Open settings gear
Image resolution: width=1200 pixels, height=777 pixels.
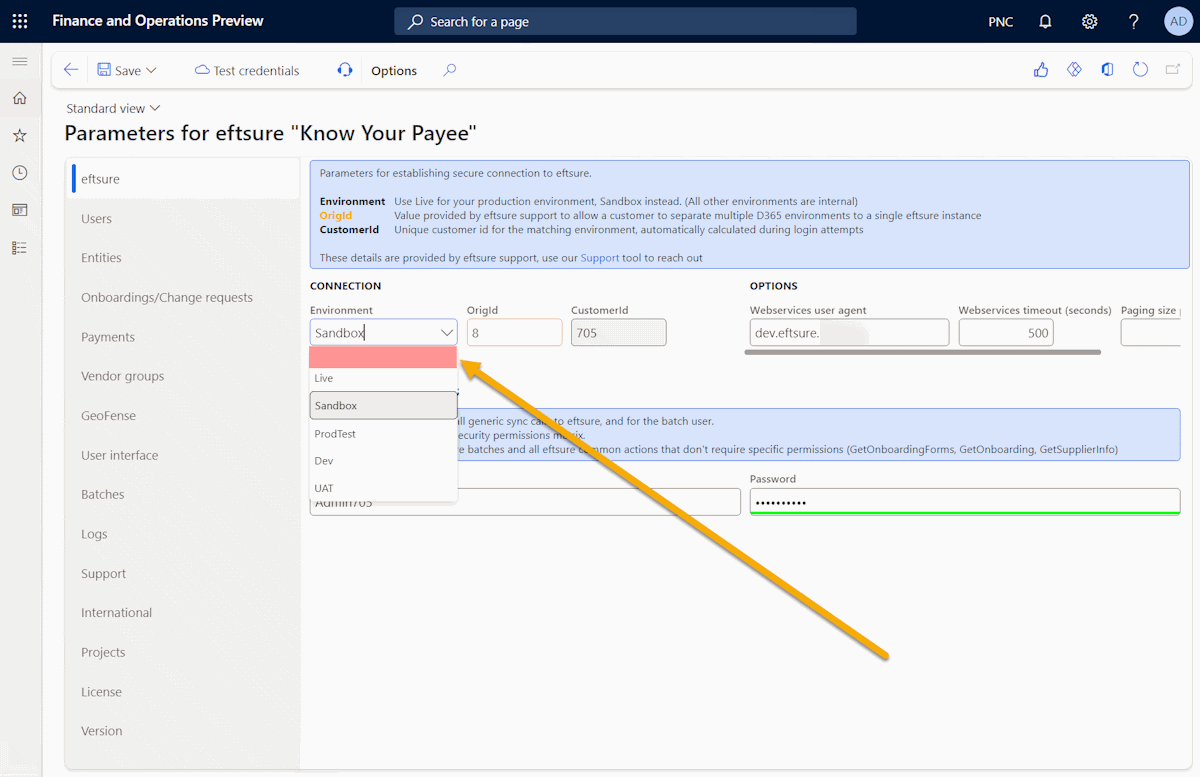pos(1090,21)
